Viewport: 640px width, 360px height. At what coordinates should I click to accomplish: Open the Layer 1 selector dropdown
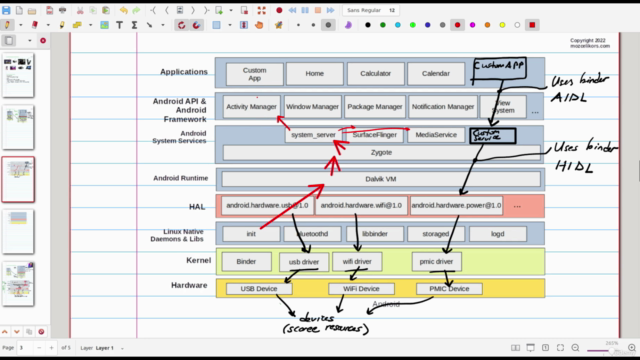pos(122,348)
